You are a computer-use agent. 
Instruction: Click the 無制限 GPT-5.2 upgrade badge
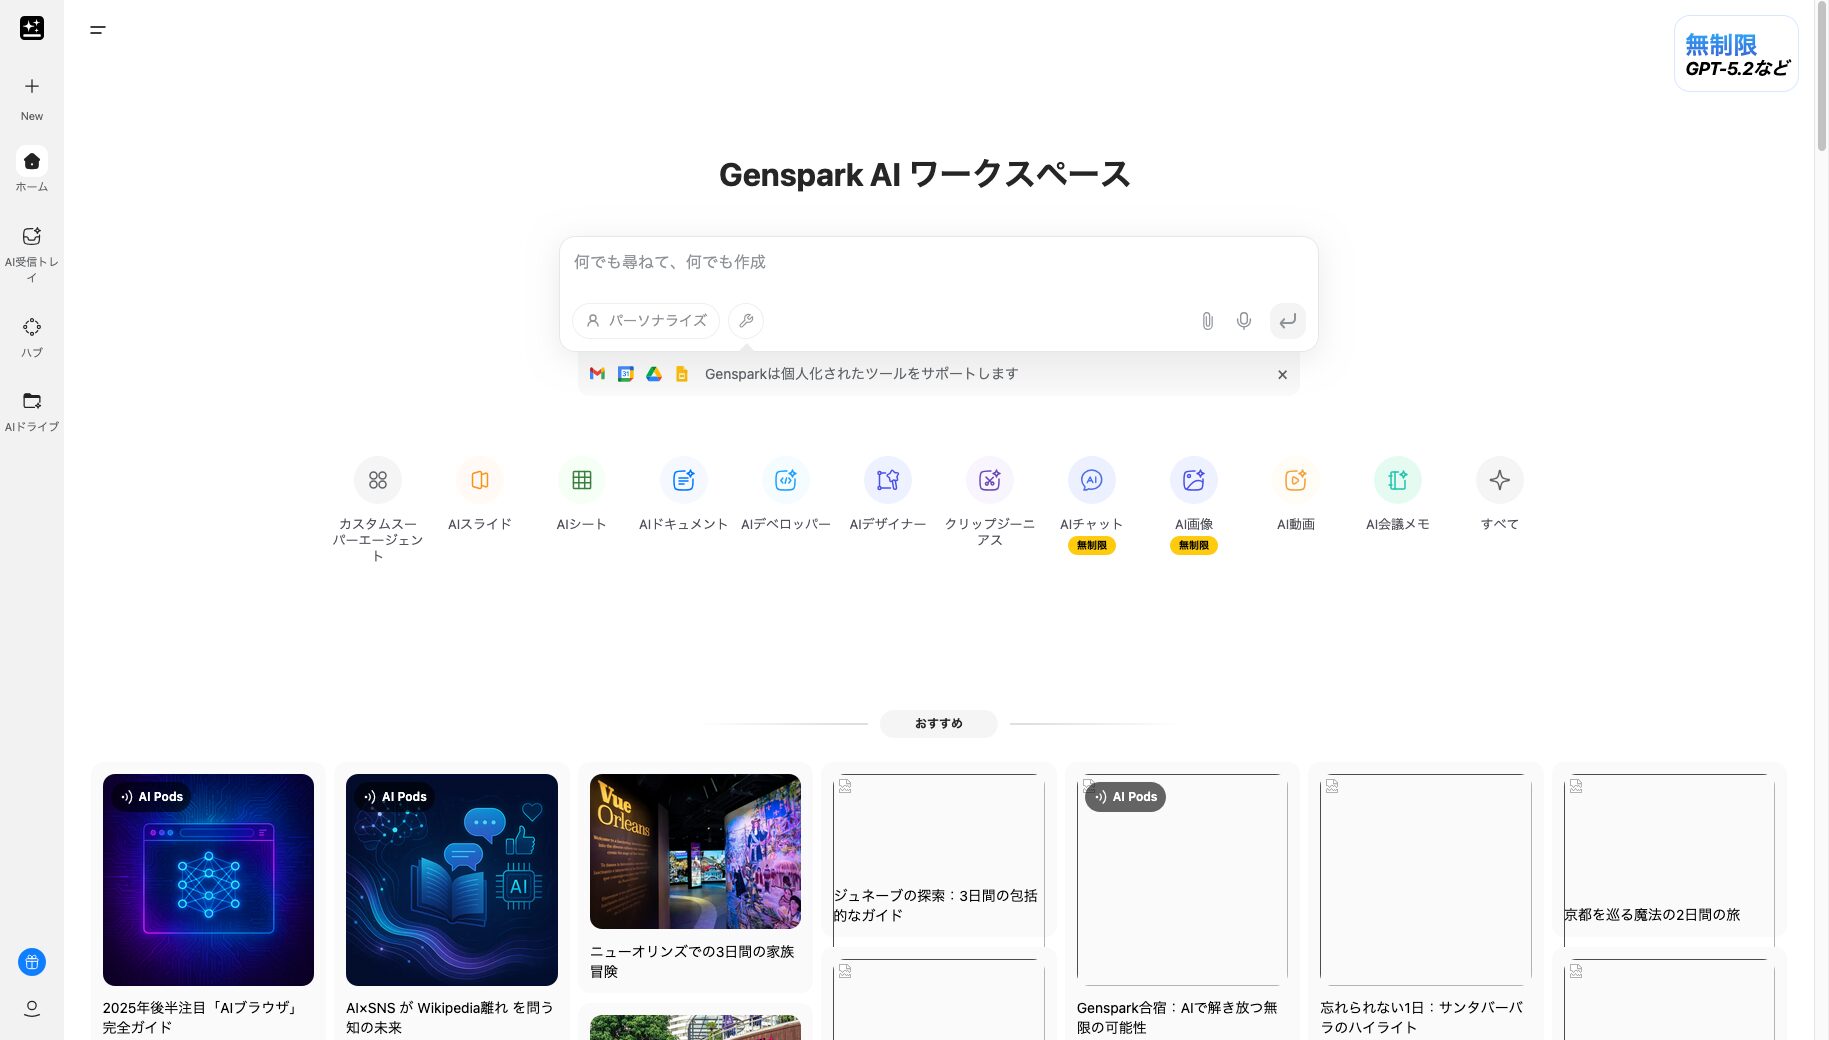coord(1736,53)
